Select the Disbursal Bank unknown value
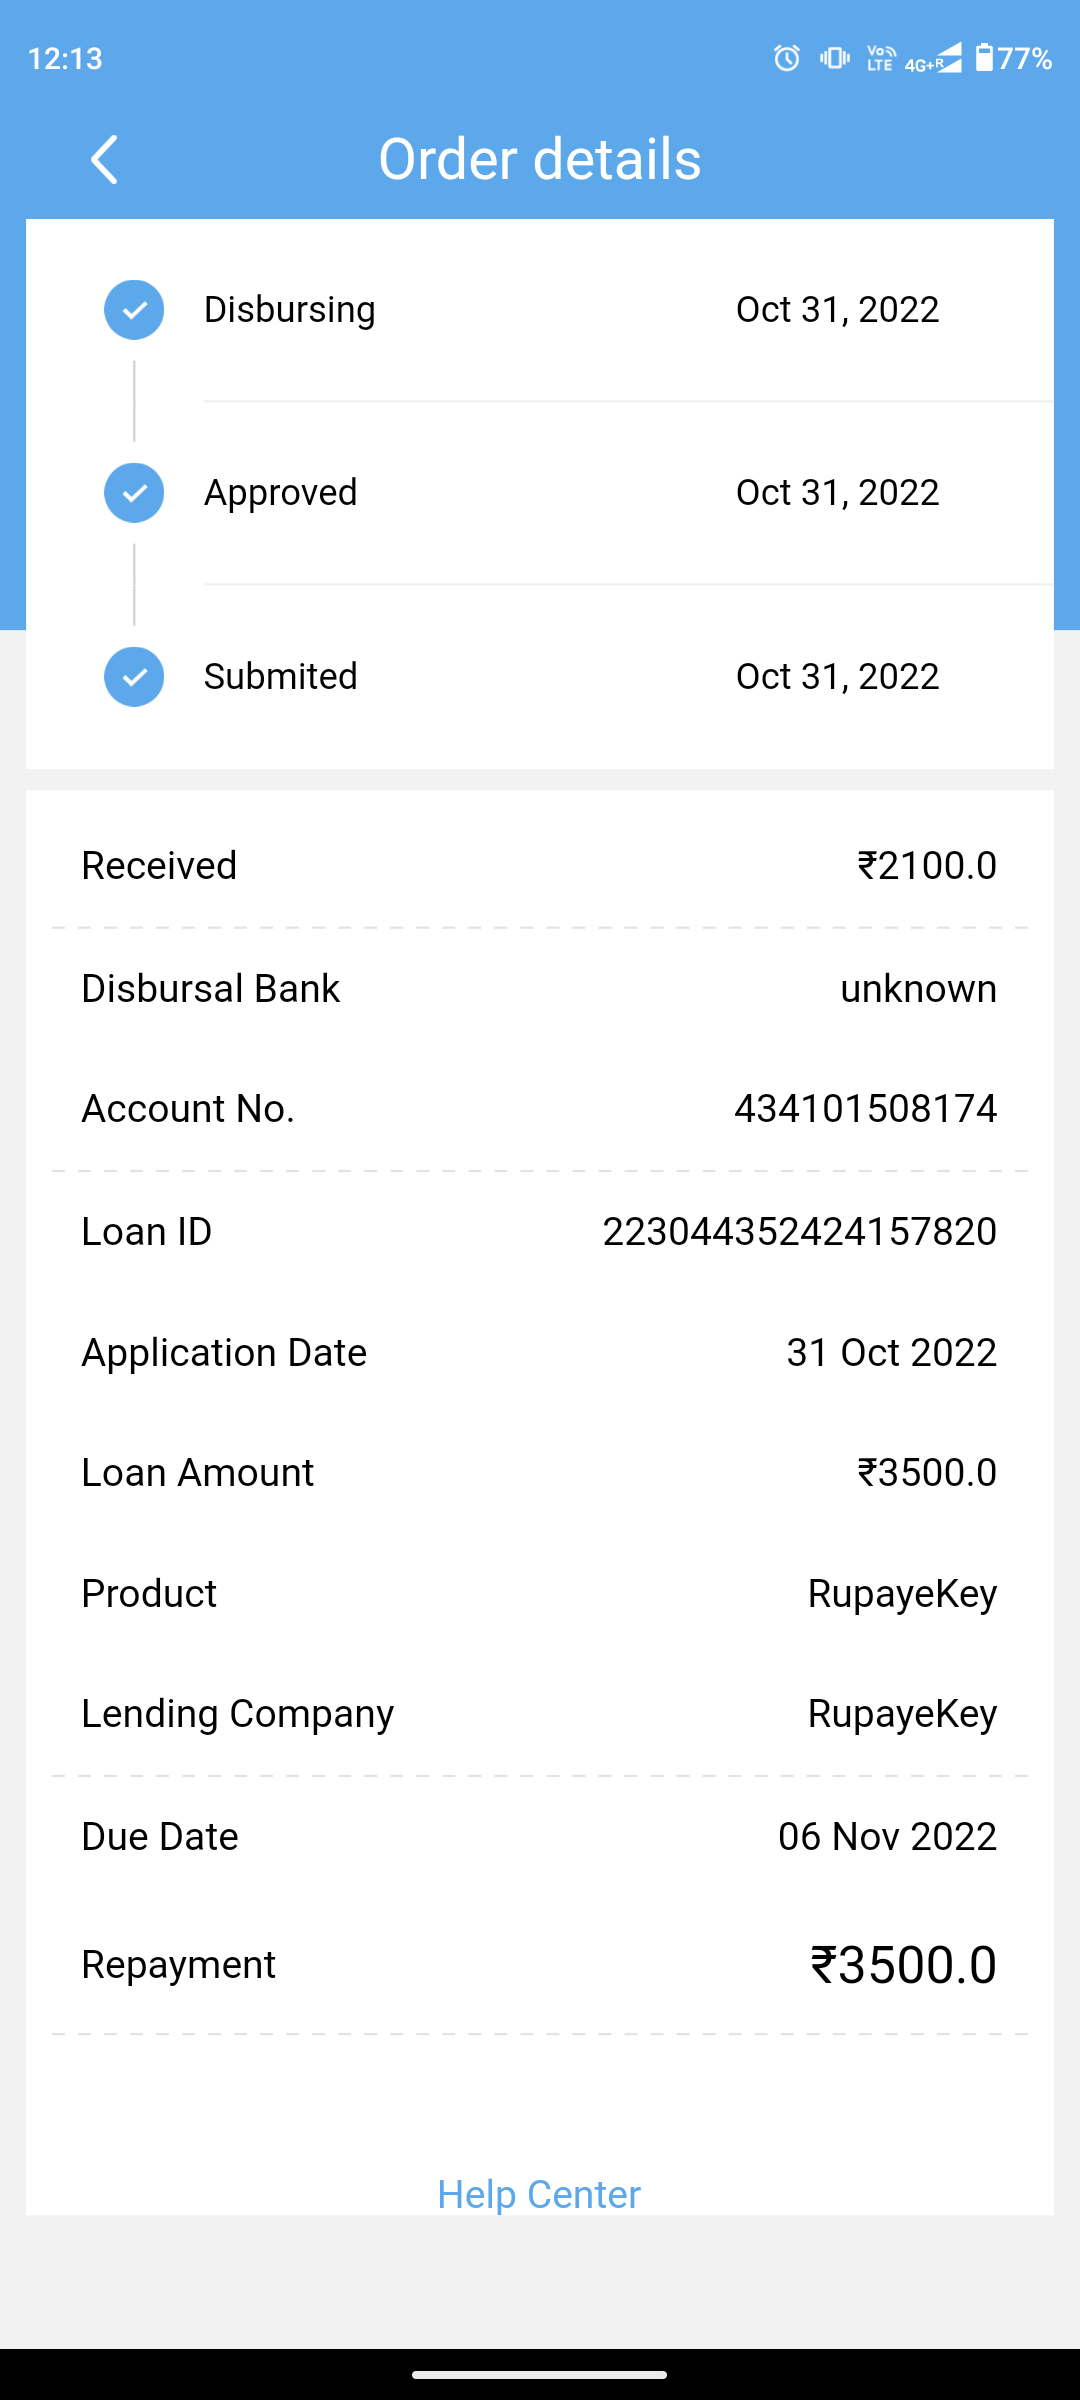This screenshot has width=1080, height=2400. pyautogui.click(x=918, y=989)
